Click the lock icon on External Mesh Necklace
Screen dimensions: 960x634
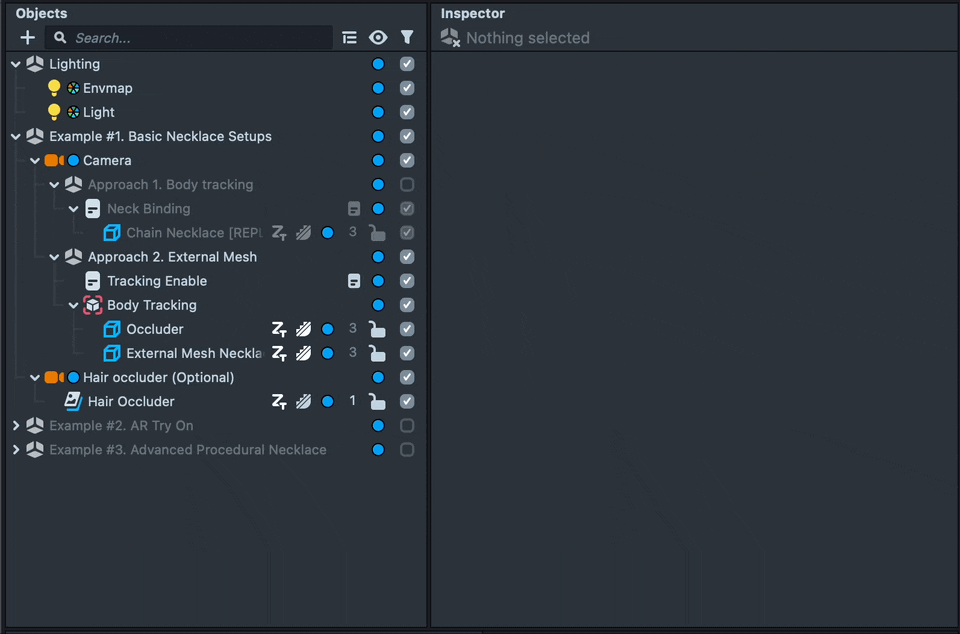(377, 354)
